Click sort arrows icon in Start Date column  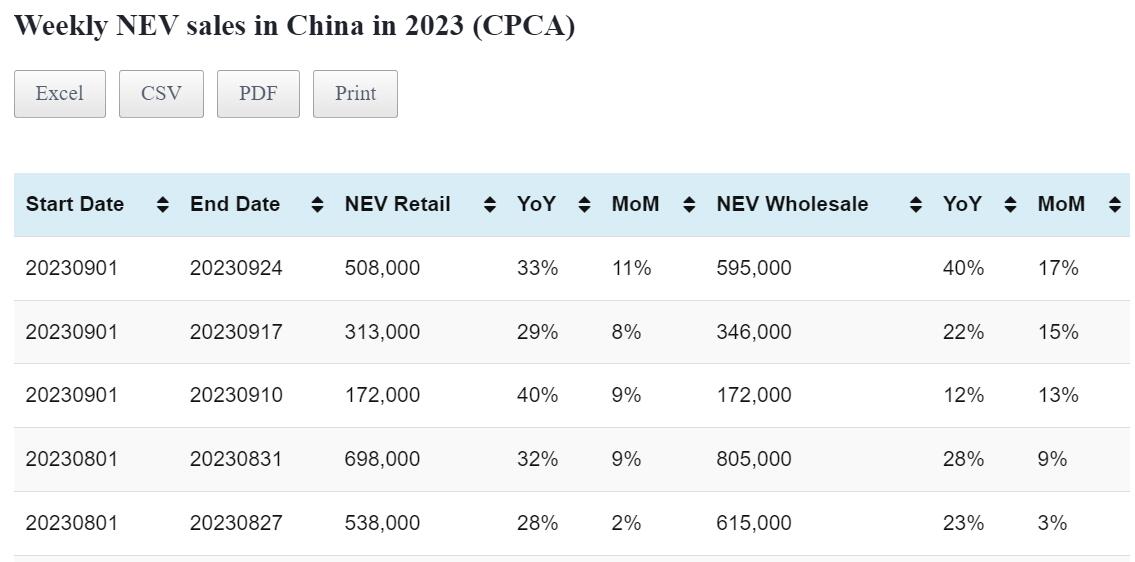(163, 205)
